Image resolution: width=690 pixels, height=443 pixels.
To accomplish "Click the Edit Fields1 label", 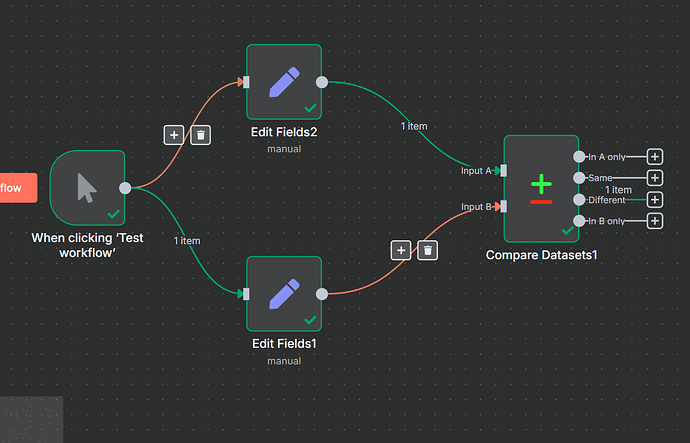I will click(284, 344).
